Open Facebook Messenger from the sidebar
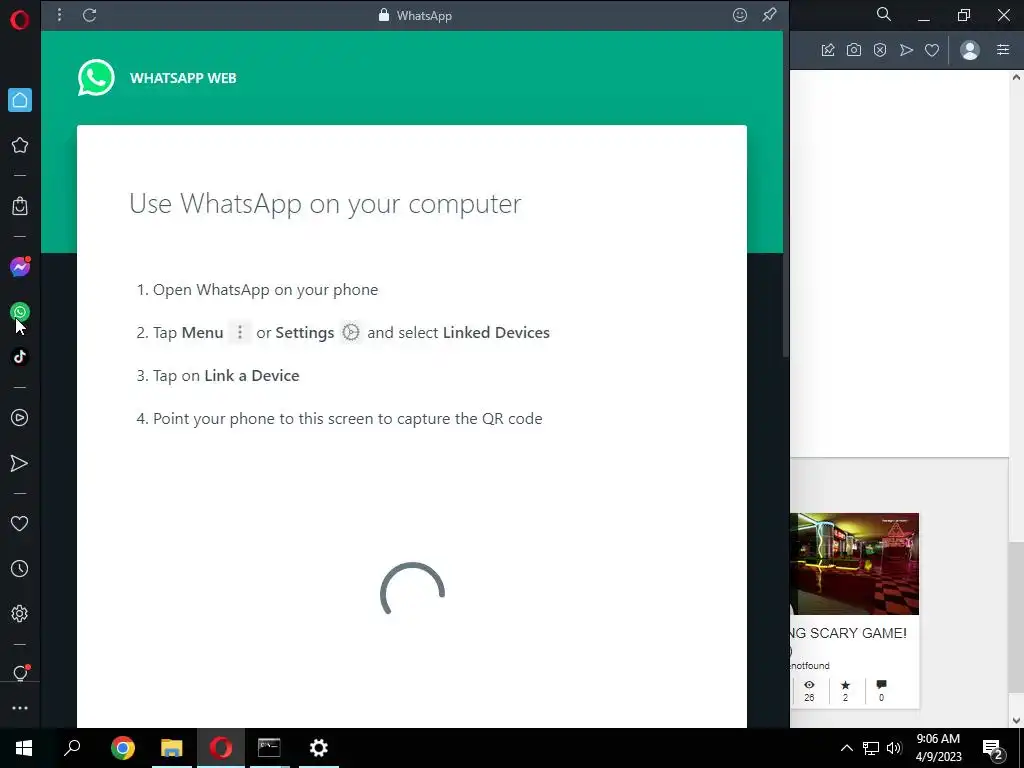 (20, 266)
